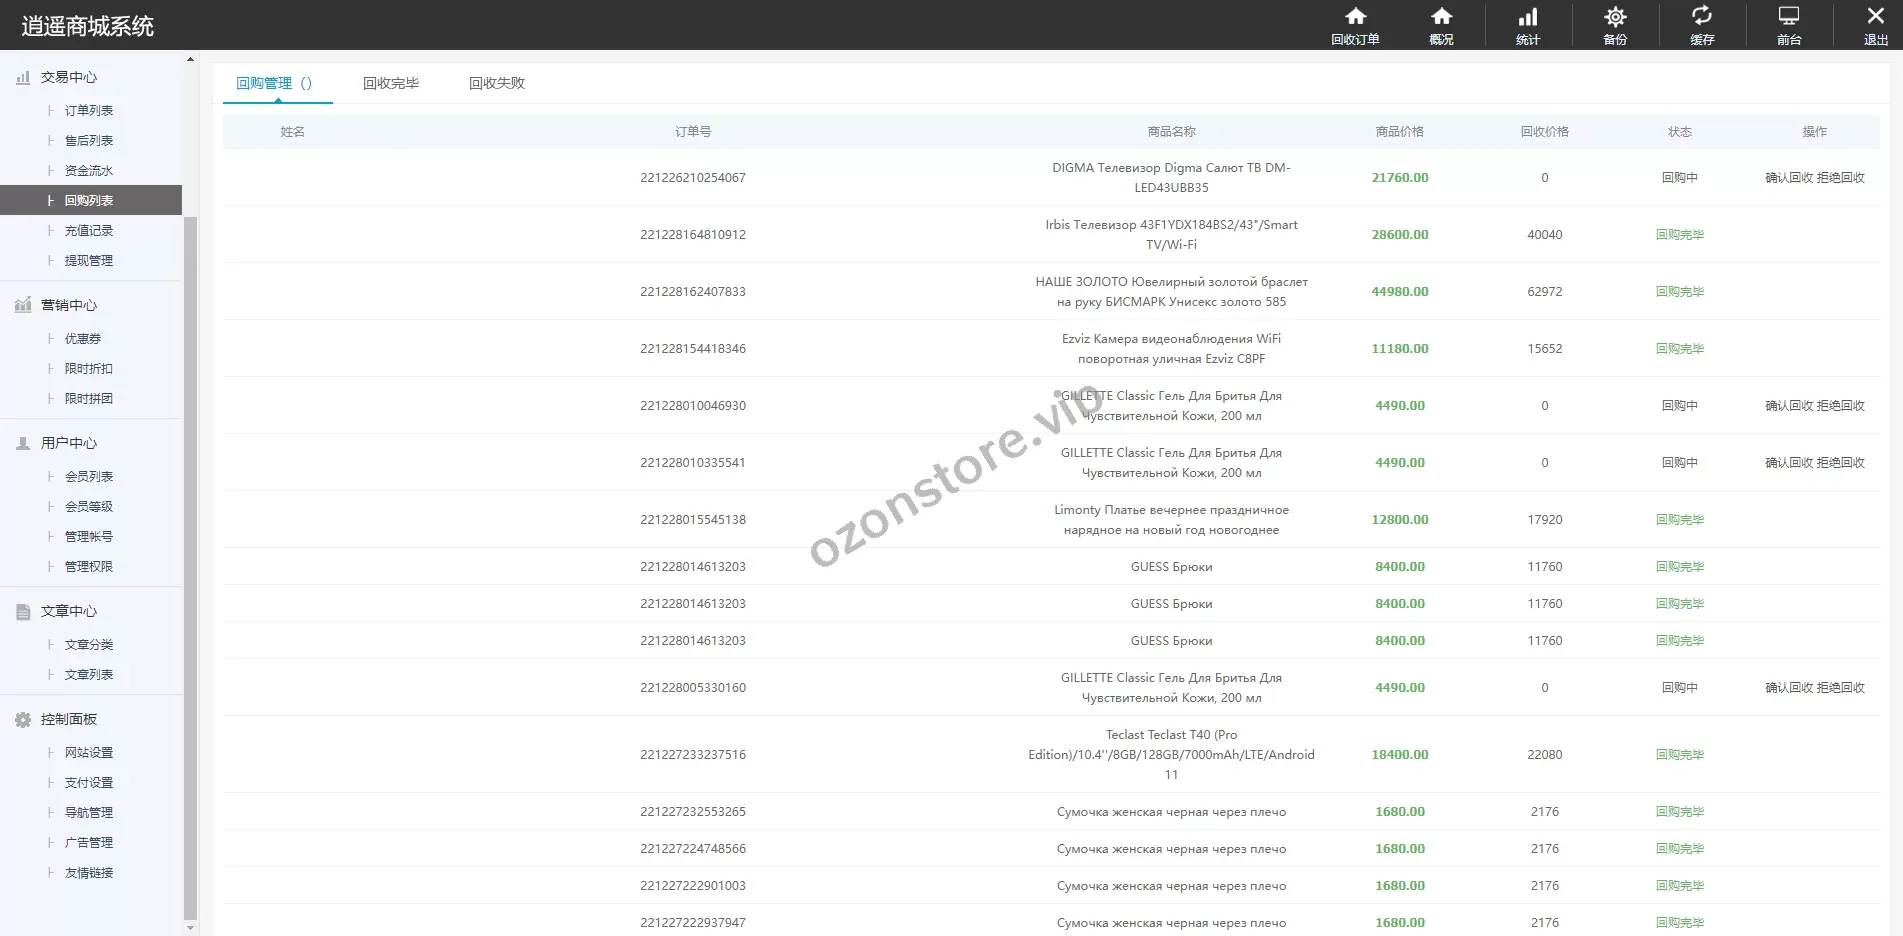This screenshot has width=1903, height=936.
Task: Toggle the 文章中心 sidebar group
Action: [68, 611]
